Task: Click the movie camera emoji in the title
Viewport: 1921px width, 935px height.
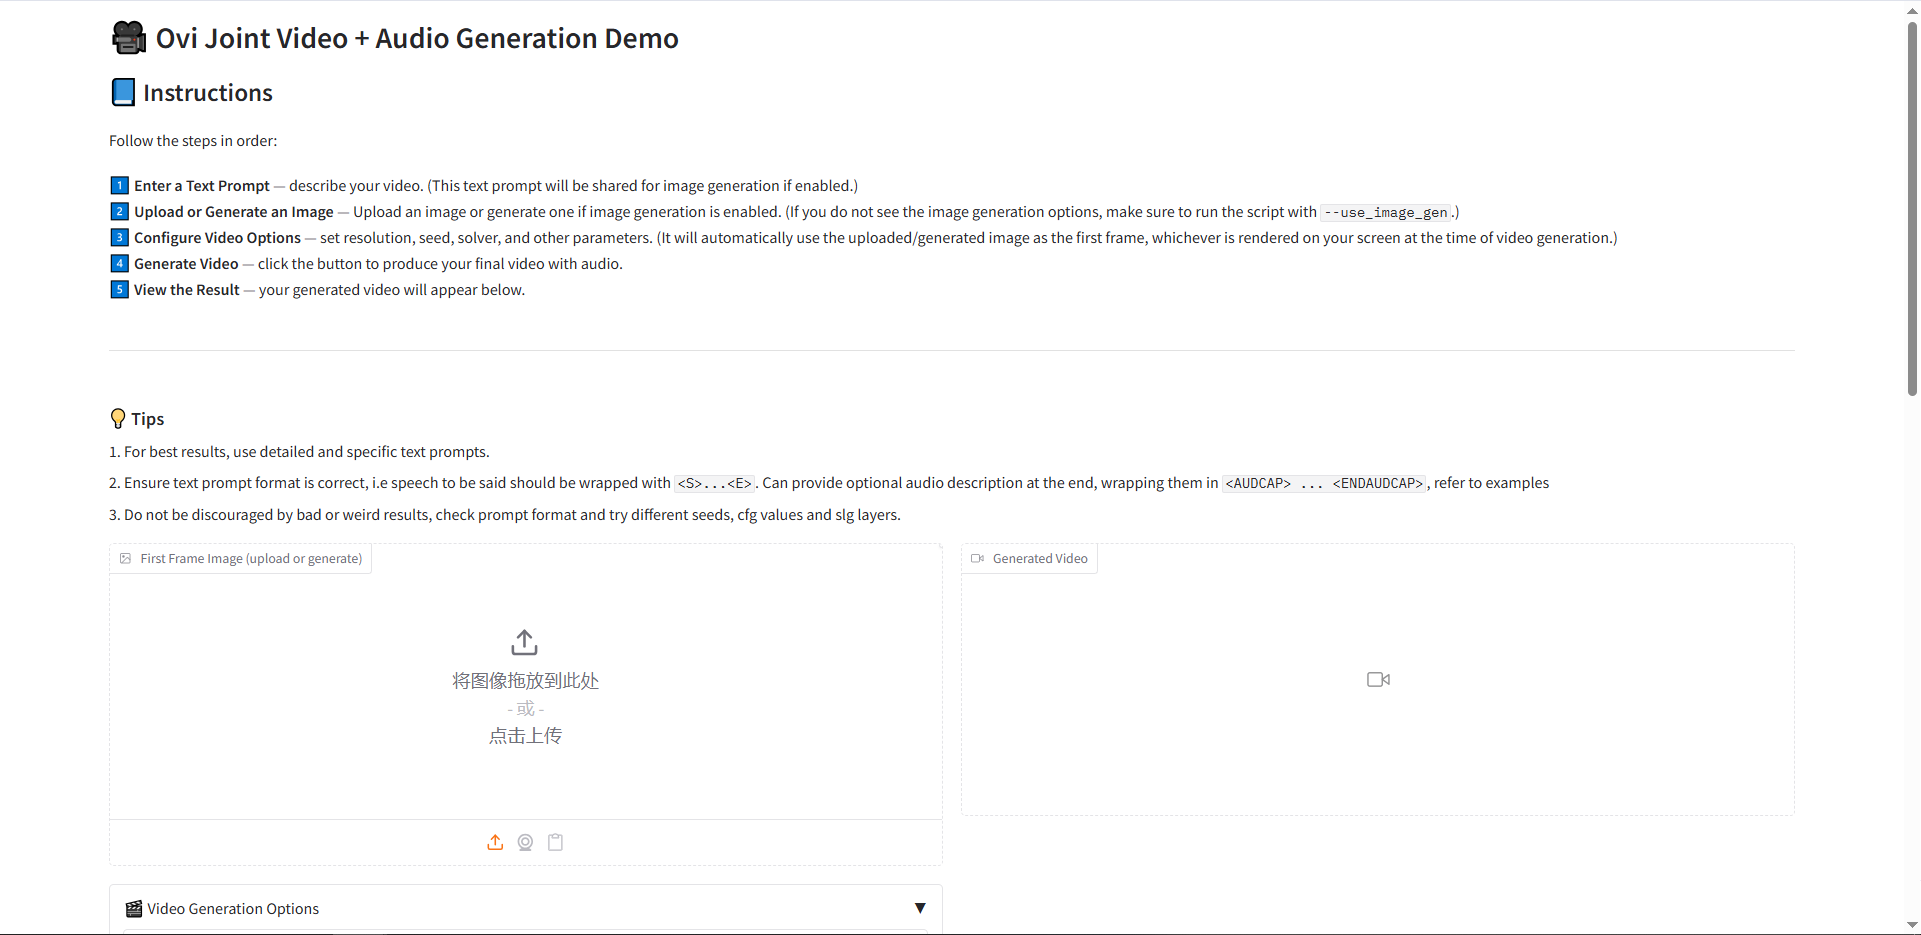Action: (129, 38)
